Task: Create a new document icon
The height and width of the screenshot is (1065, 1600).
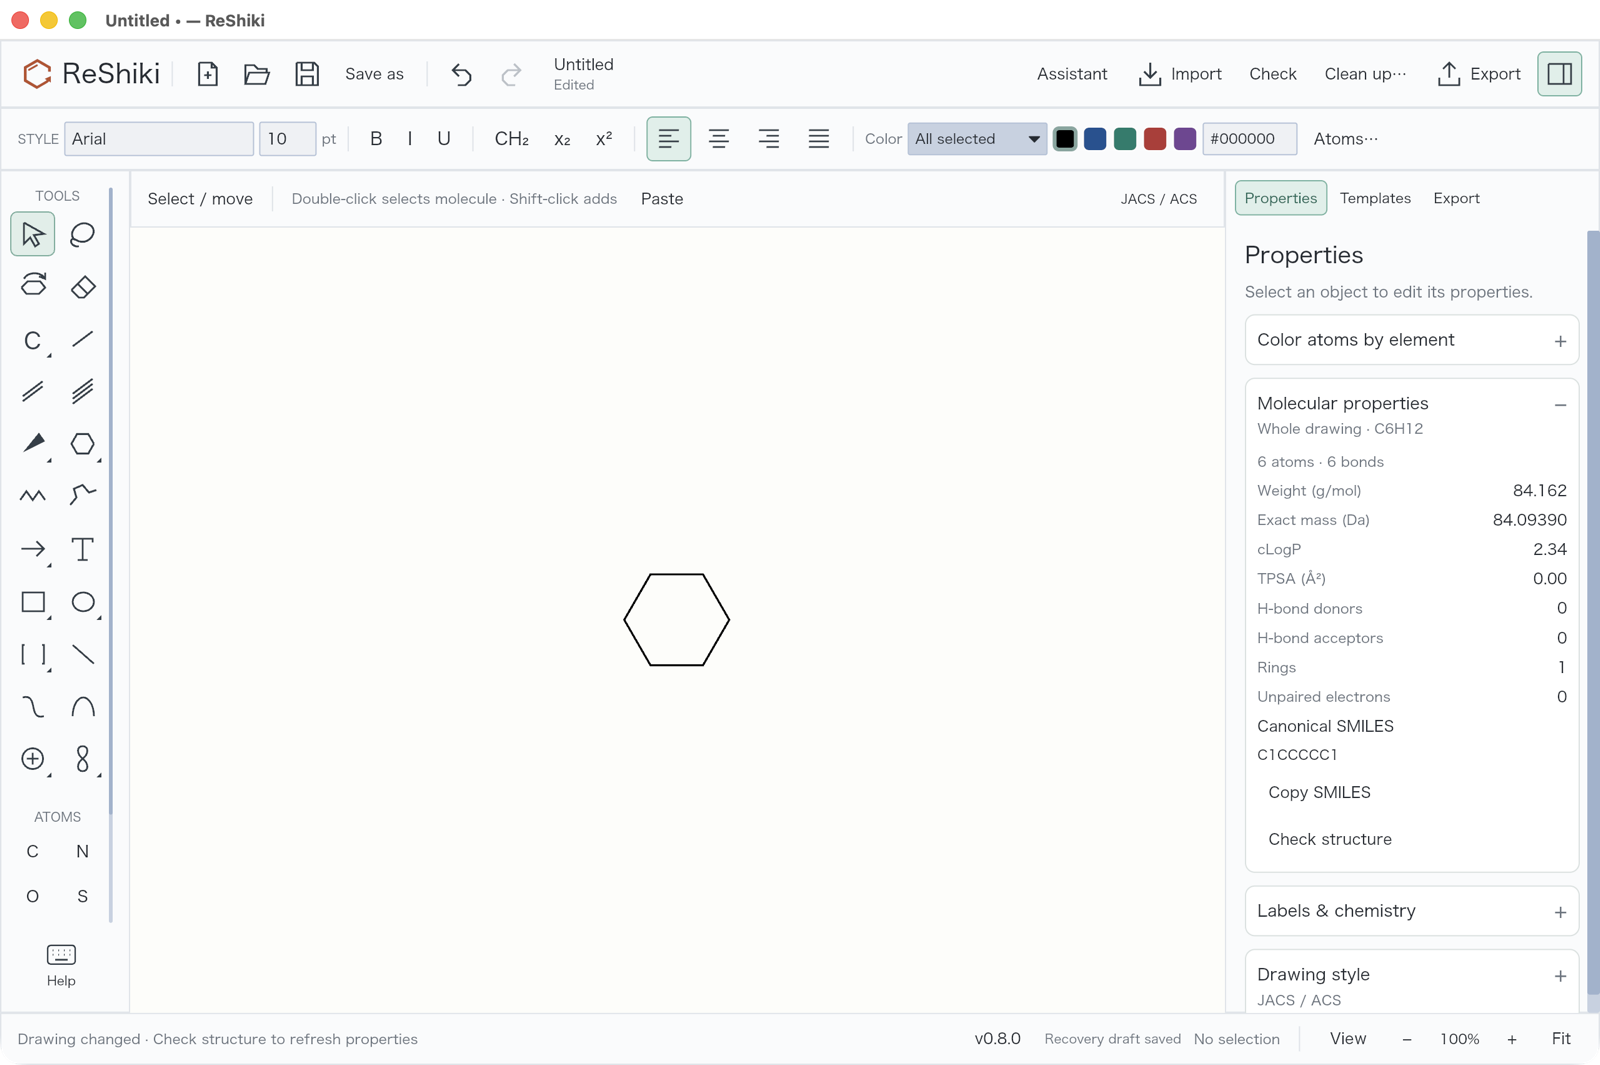Action: (208, 74)
